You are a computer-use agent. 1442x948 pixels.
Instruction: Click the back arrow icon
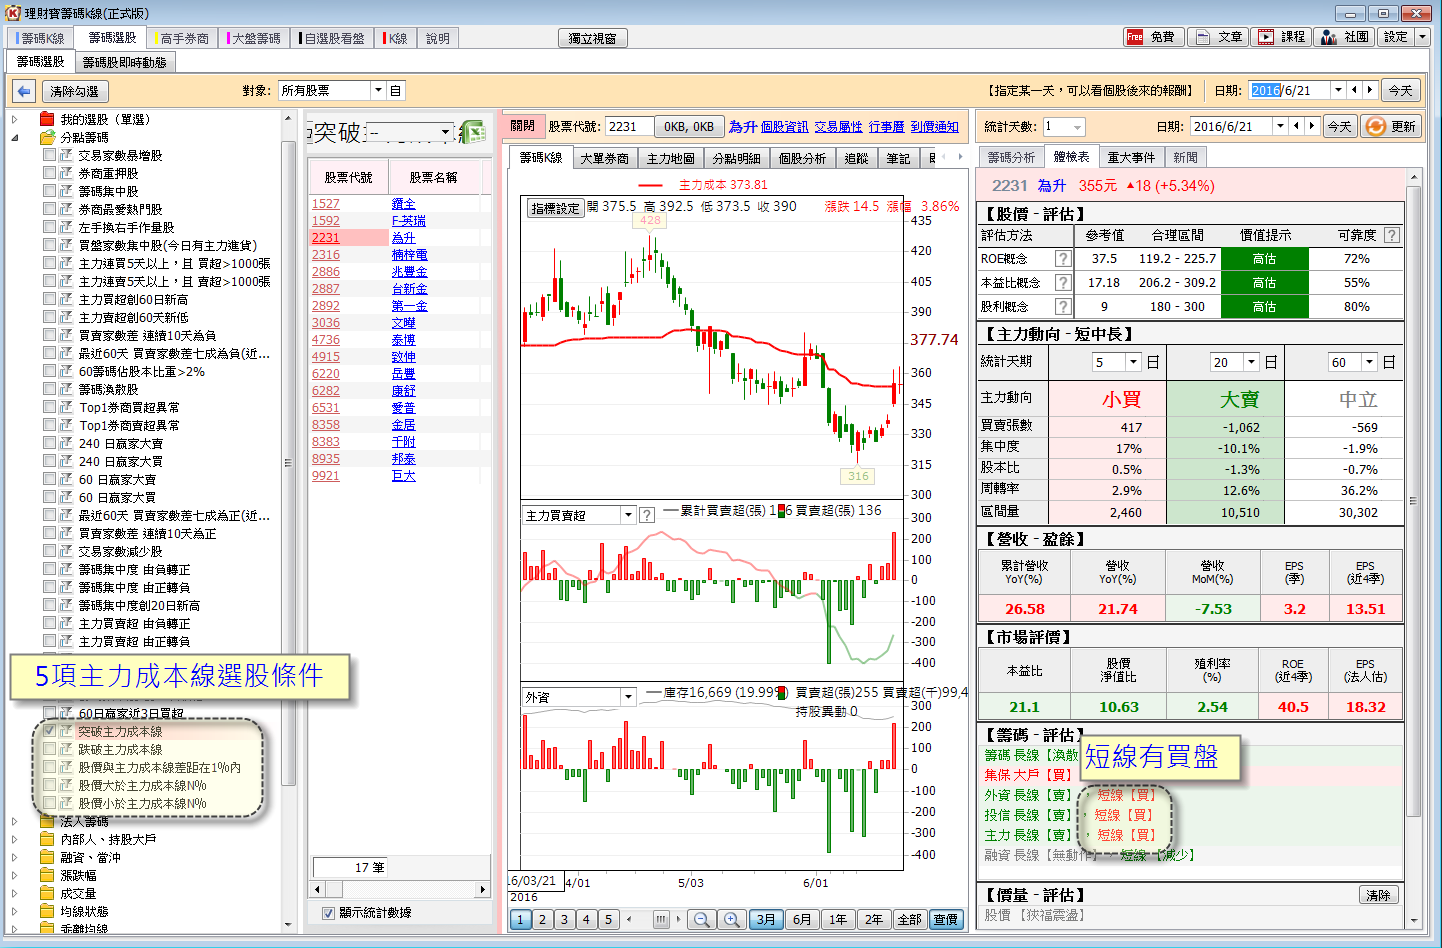(25, 91)
